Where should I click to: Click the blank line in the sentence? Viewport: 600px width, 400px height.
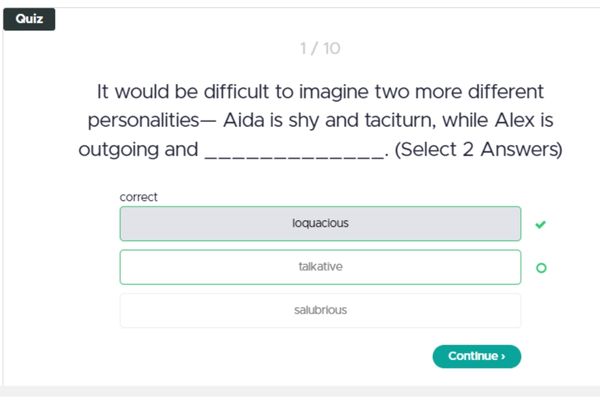click(x=293, y=152)
